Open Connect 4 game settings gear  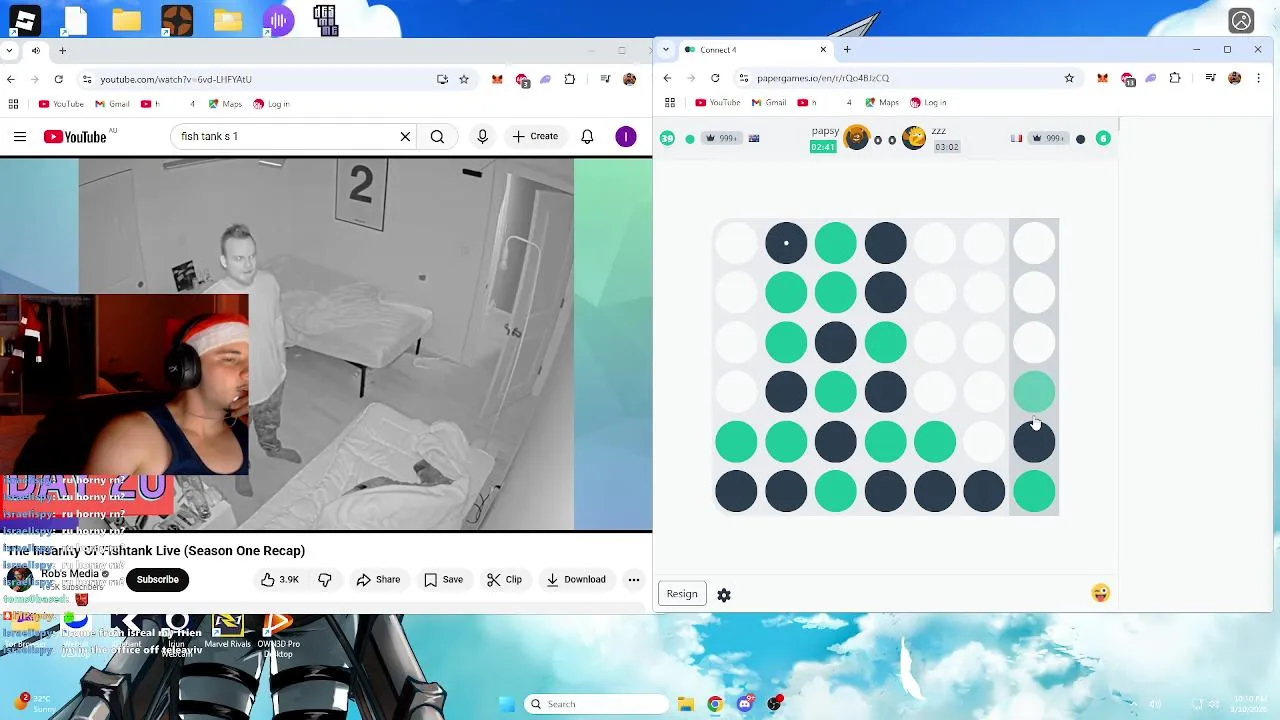point(724,595)
